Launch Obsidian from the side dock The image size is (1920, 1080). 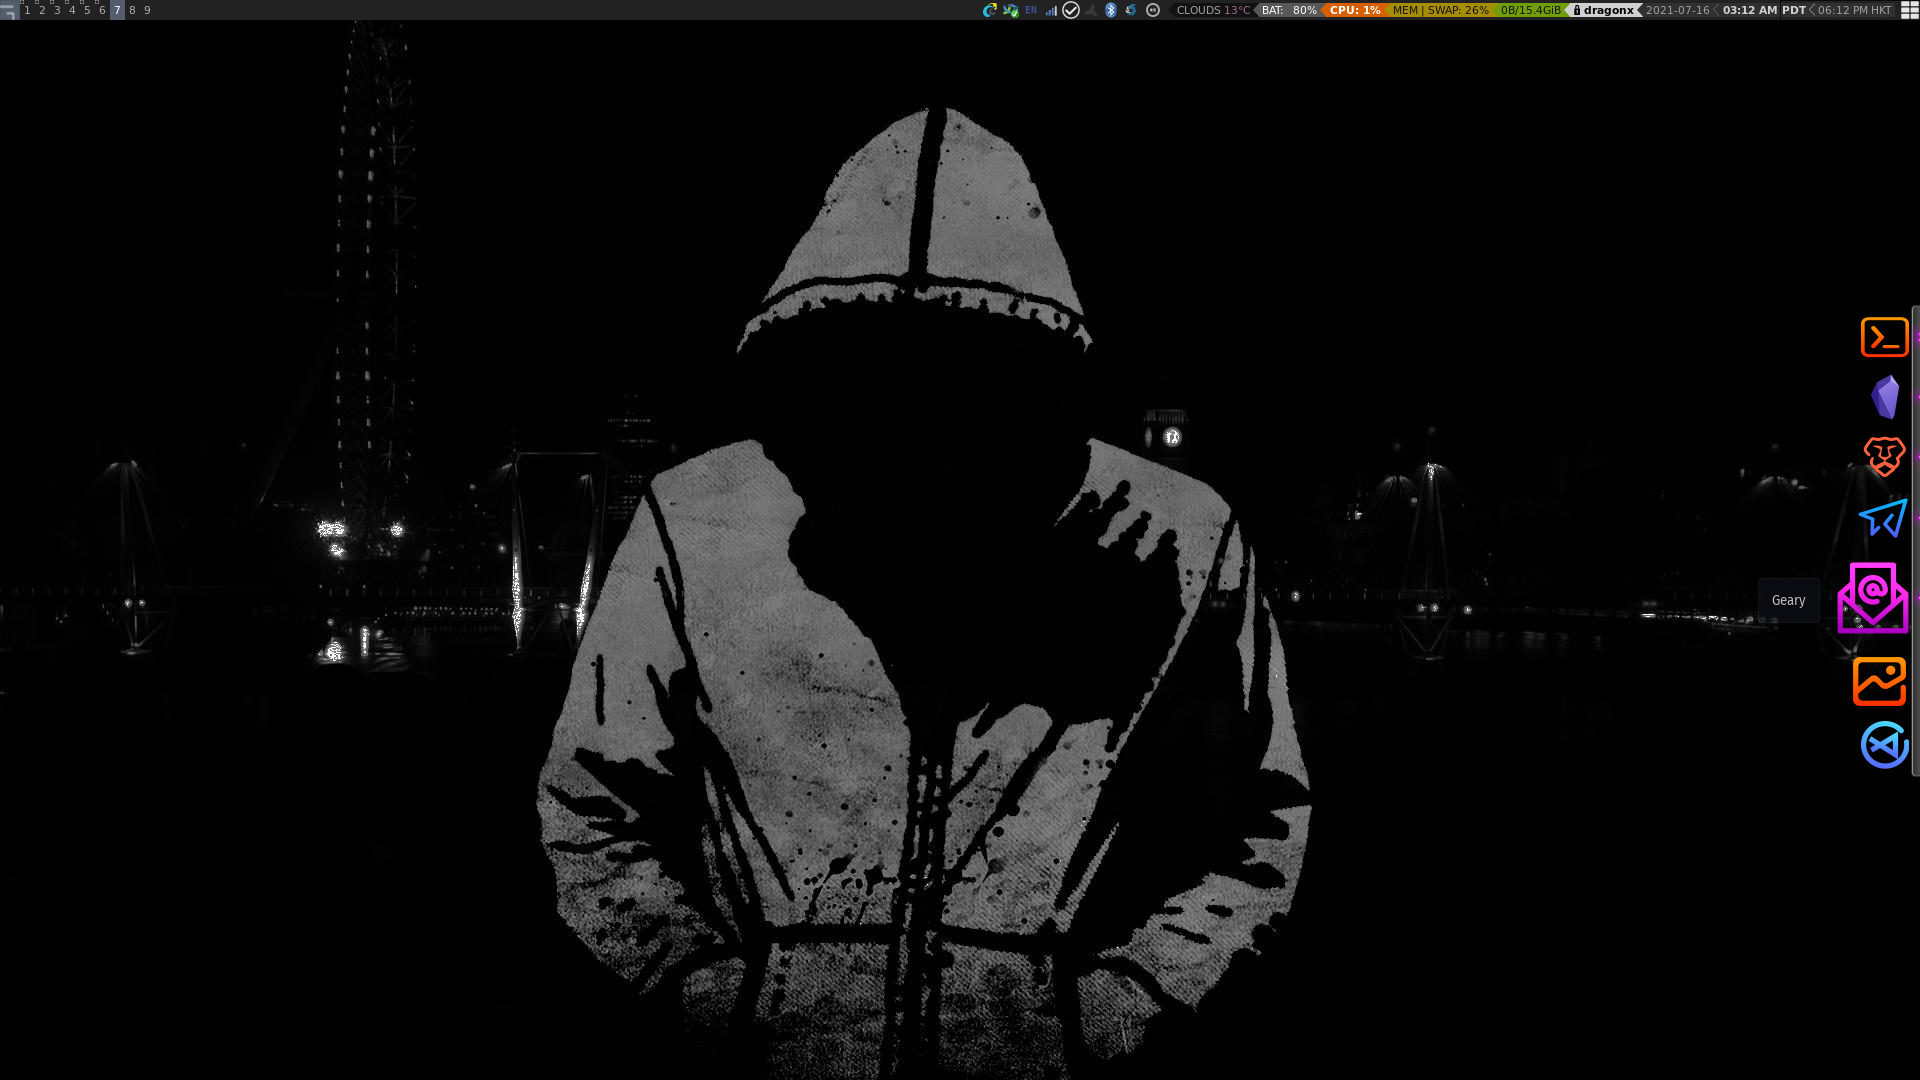pos(1885,397)
